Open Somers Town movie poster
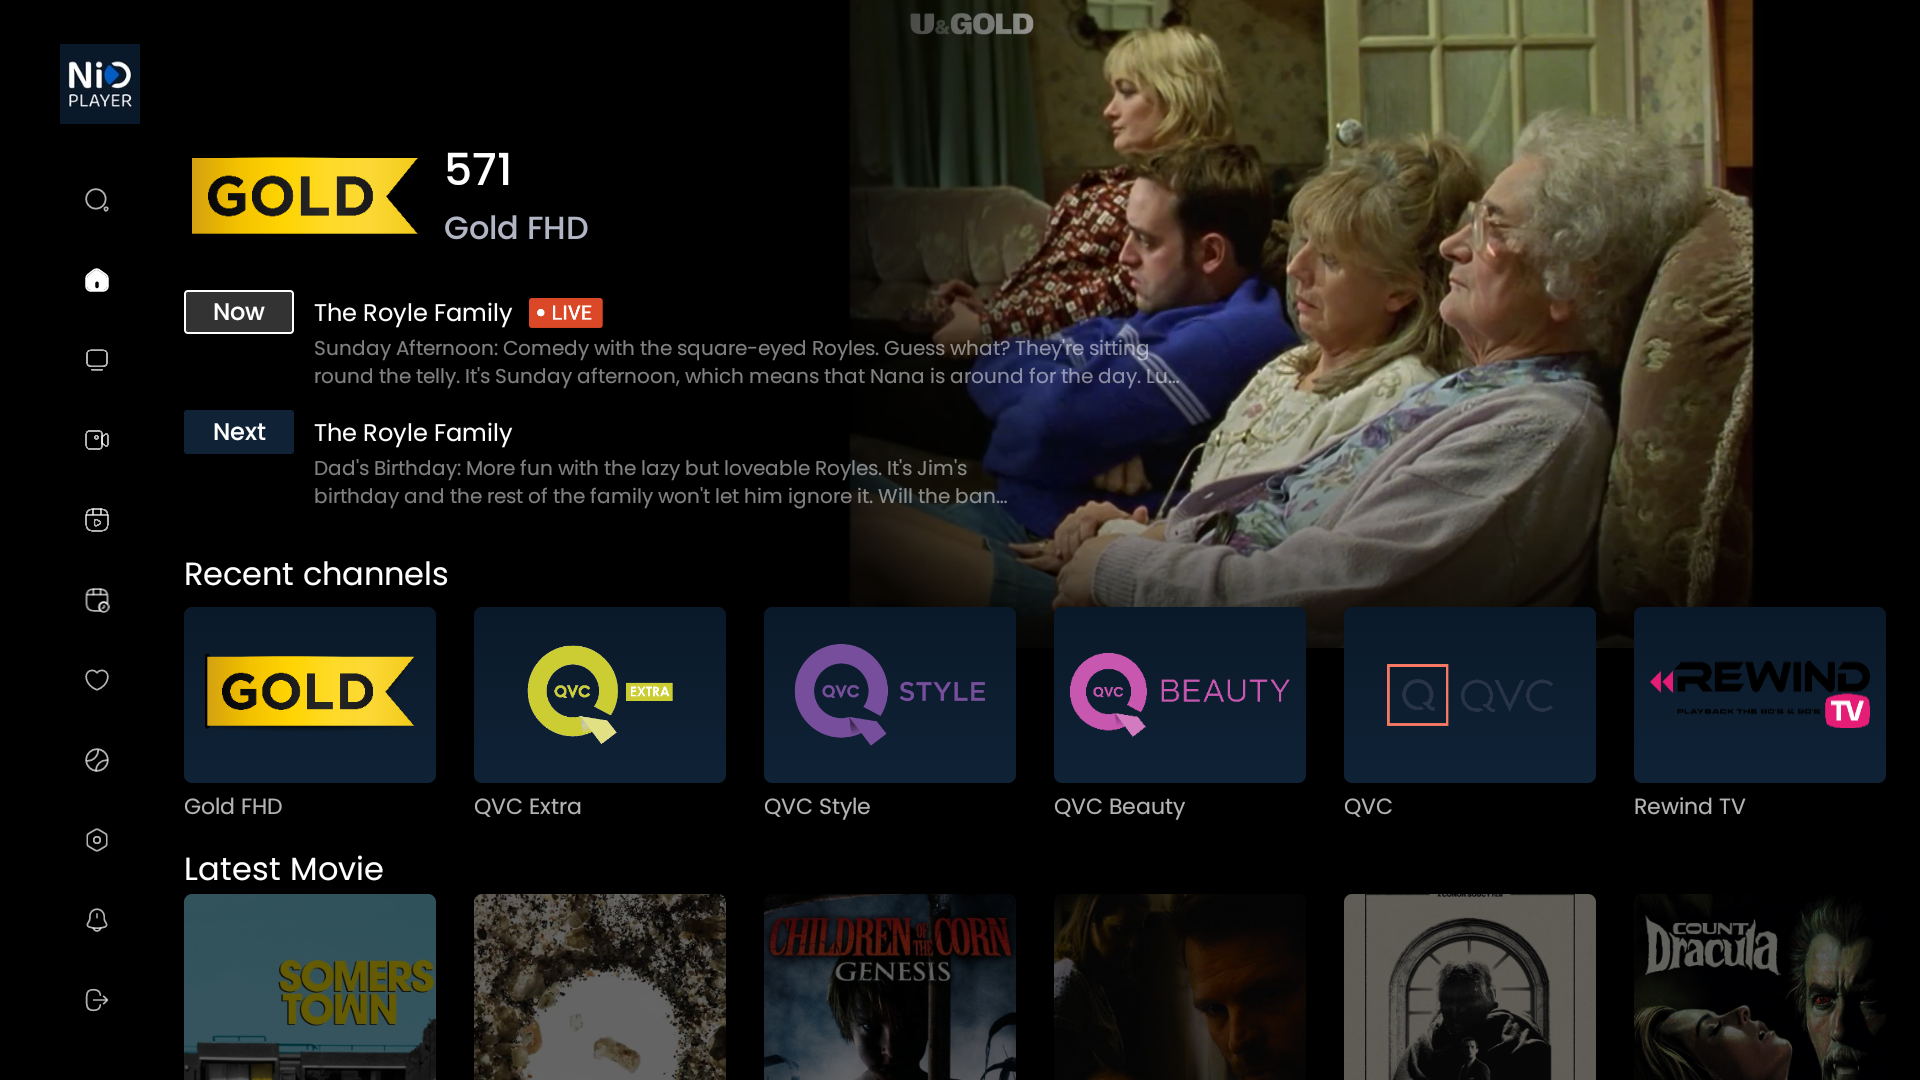 pos(310,987)
